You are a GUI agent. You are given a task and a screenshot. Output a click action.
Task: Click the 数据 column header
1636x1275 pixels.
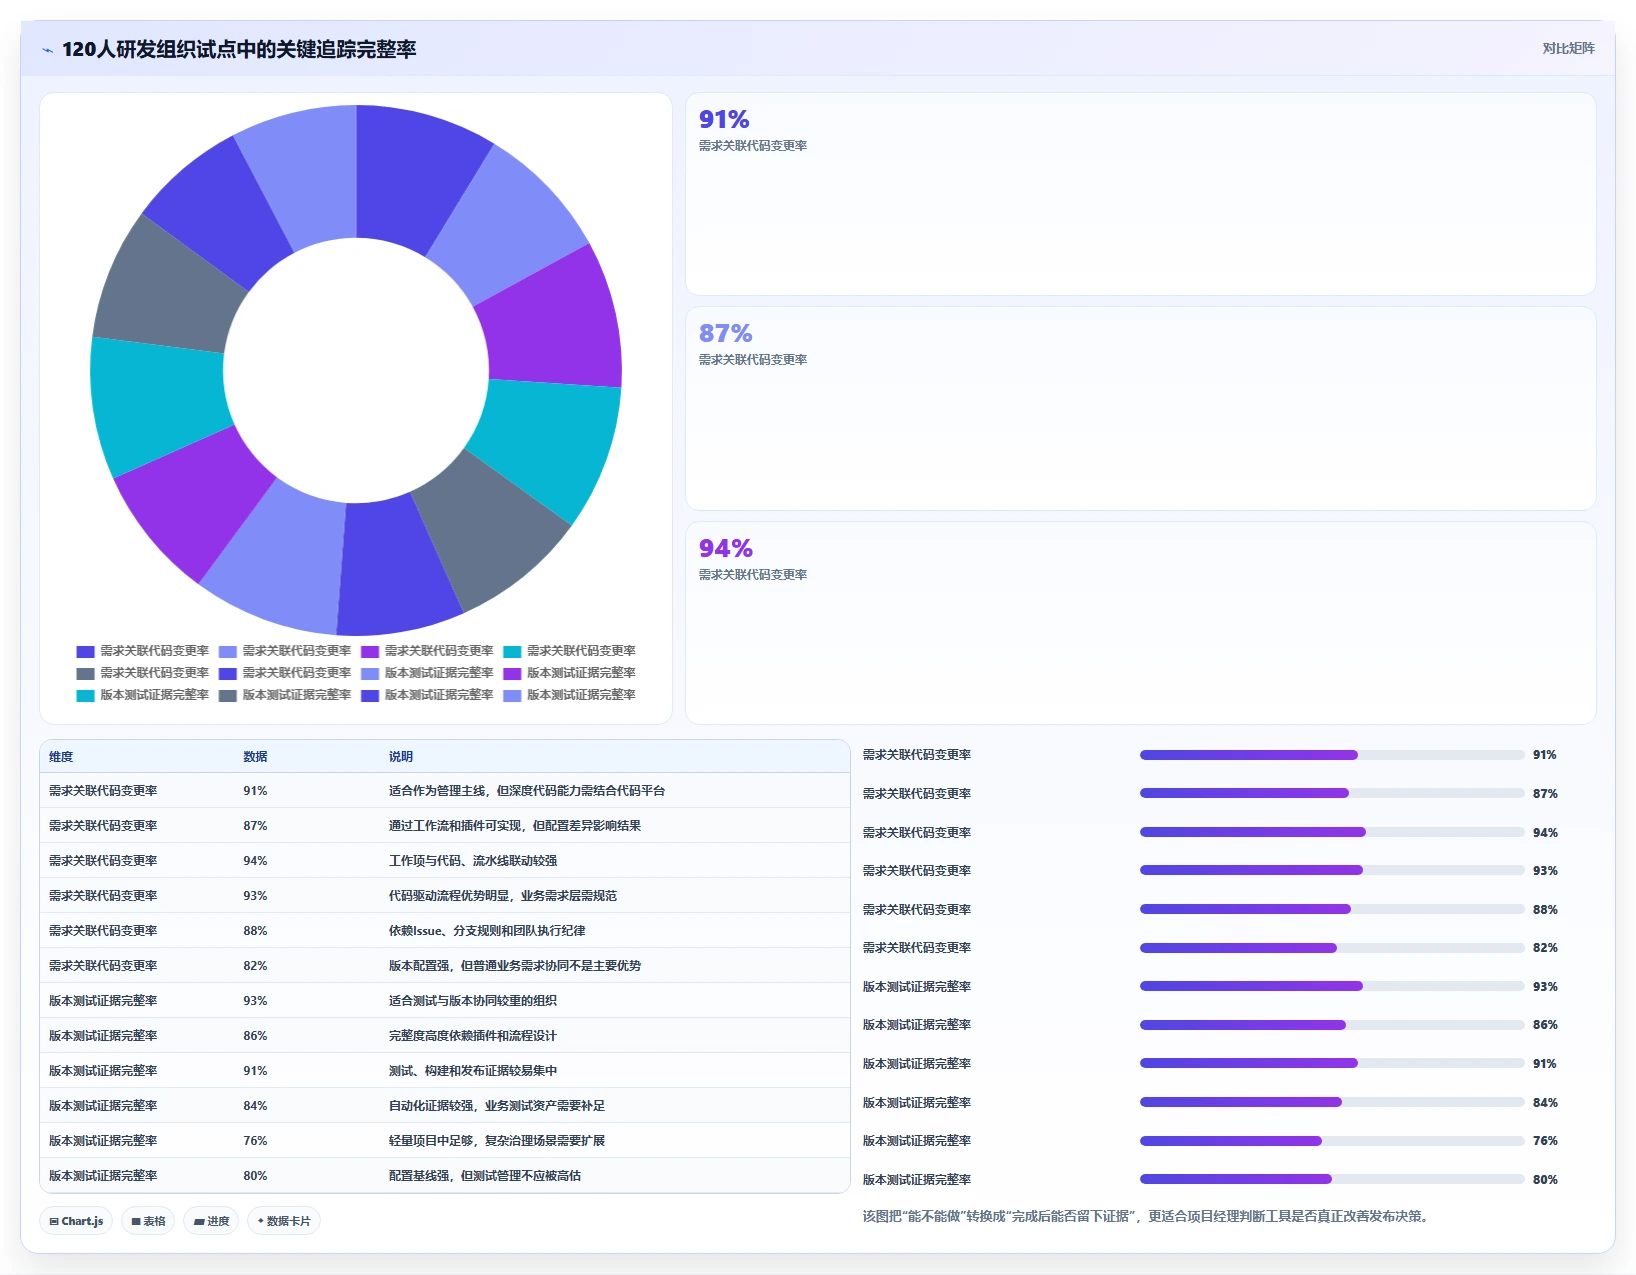(255, 757)
